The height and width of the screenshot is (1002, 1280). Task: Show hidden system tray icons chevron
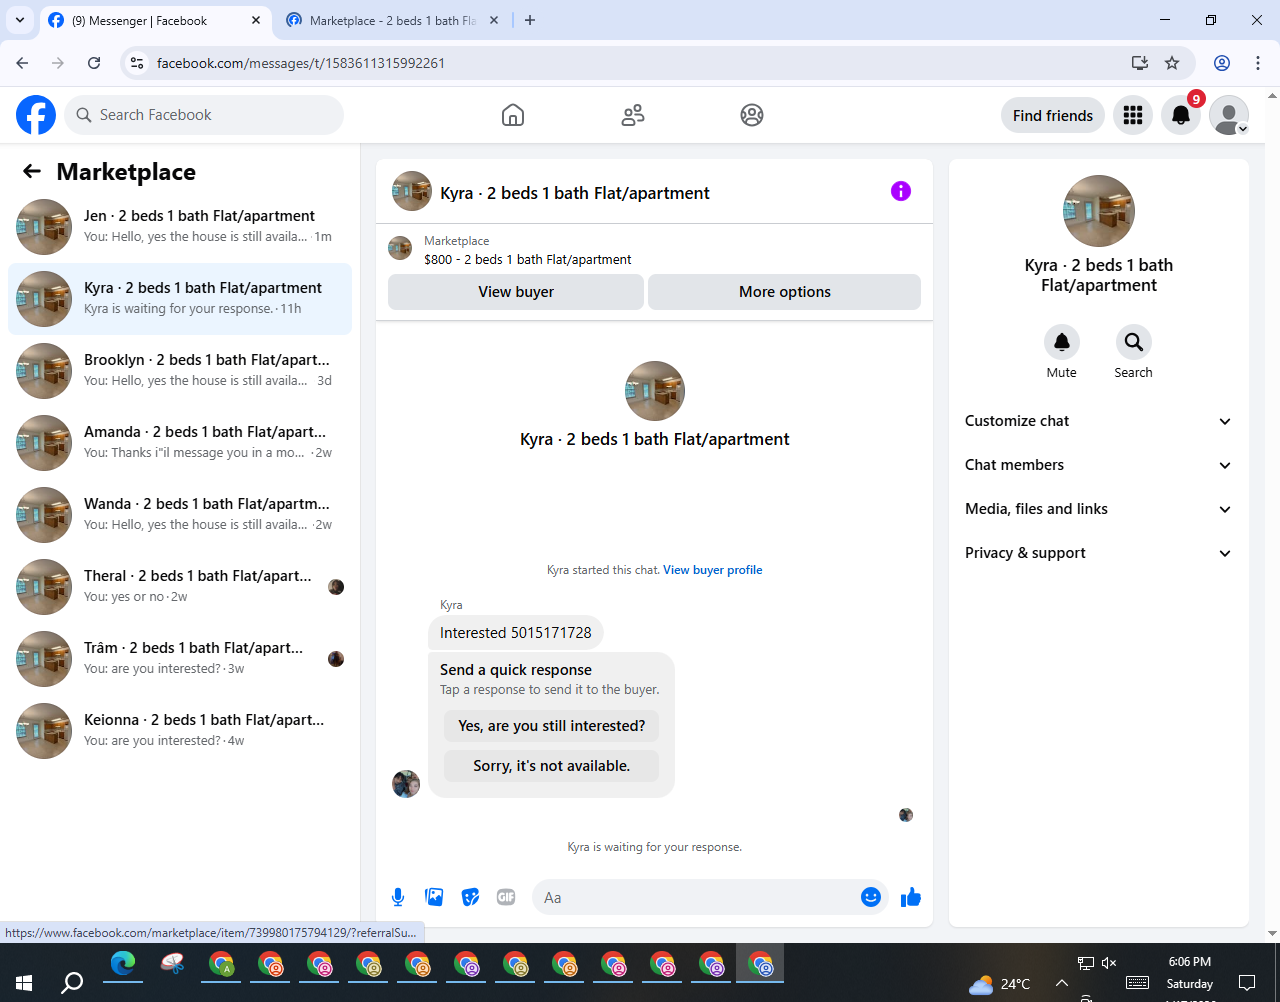1061,983
